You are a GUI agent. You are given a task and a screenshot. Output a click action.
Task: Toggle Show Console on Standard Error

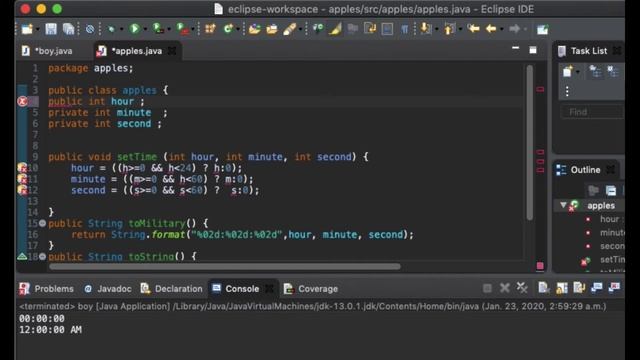click(614, 288)
